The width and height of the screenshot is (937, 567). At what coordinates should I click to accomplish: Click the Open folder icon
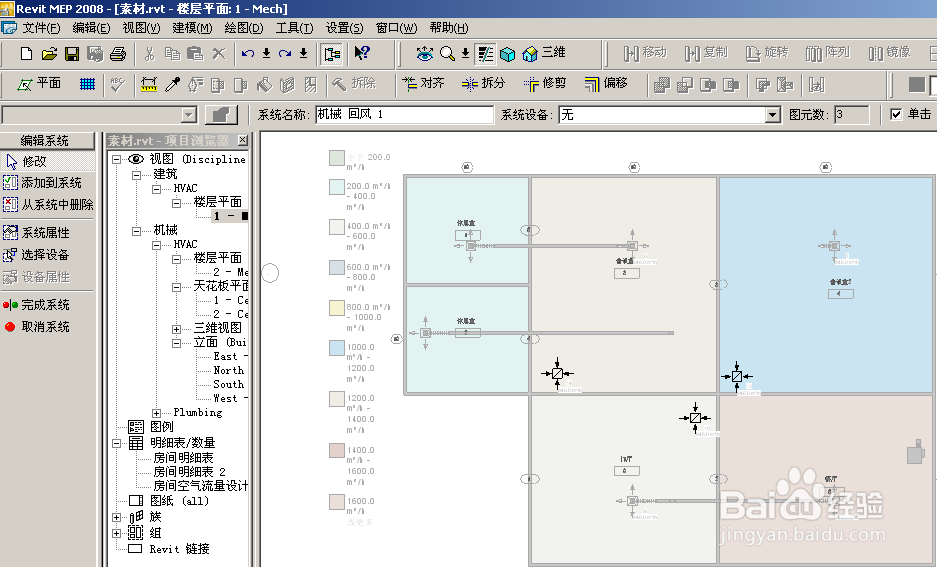coord(49,54)
